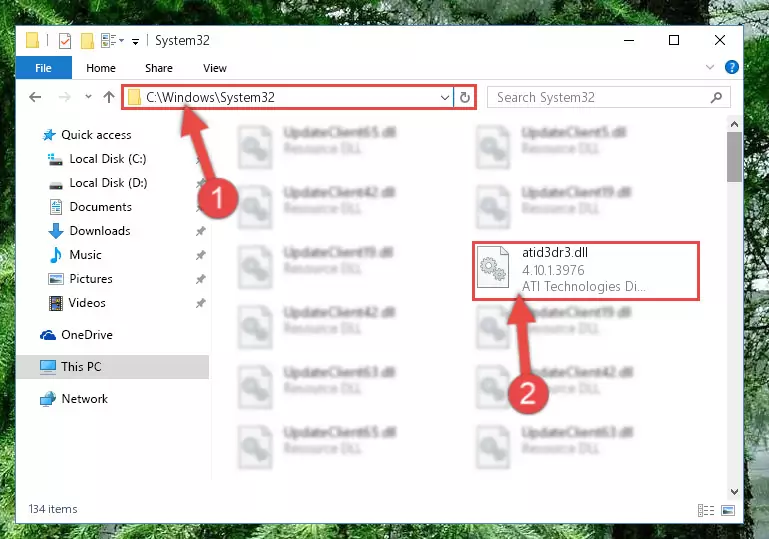Click the atid3dr3.dll gear file icon
769x539 pixels.
click(x=493, y=268)
